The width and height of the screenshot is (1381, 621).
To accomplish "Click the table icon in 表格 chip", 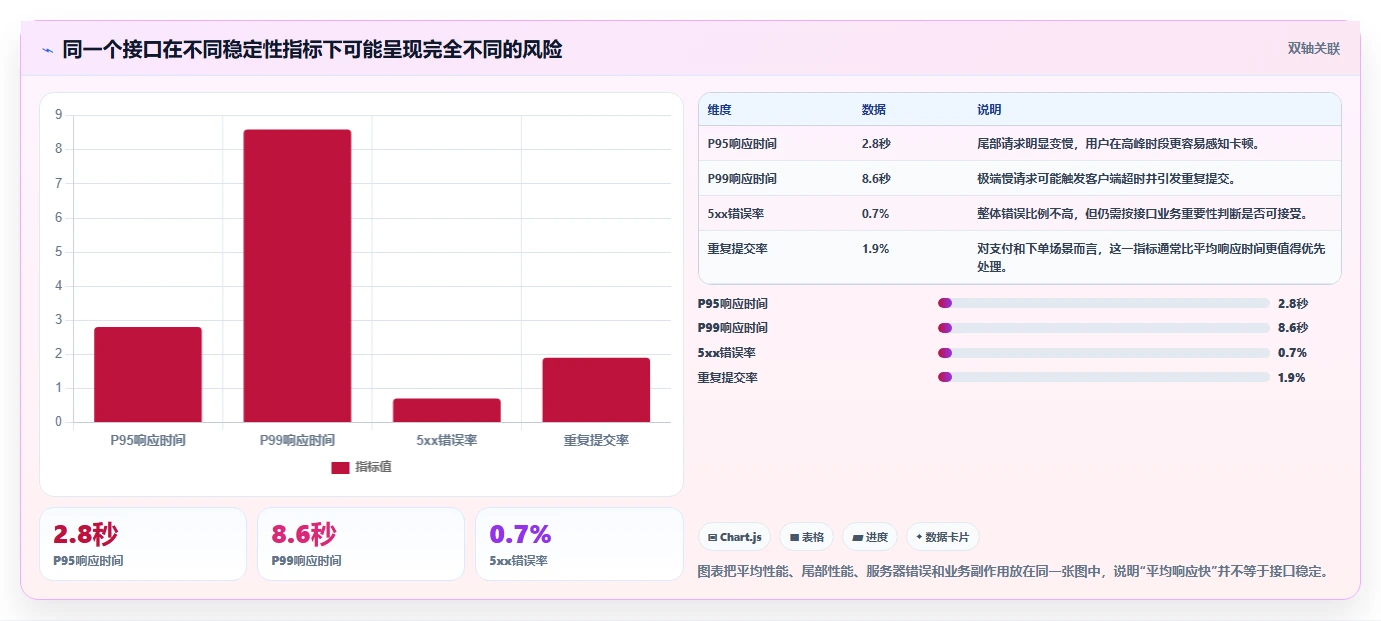I will (x=794, y=538).
